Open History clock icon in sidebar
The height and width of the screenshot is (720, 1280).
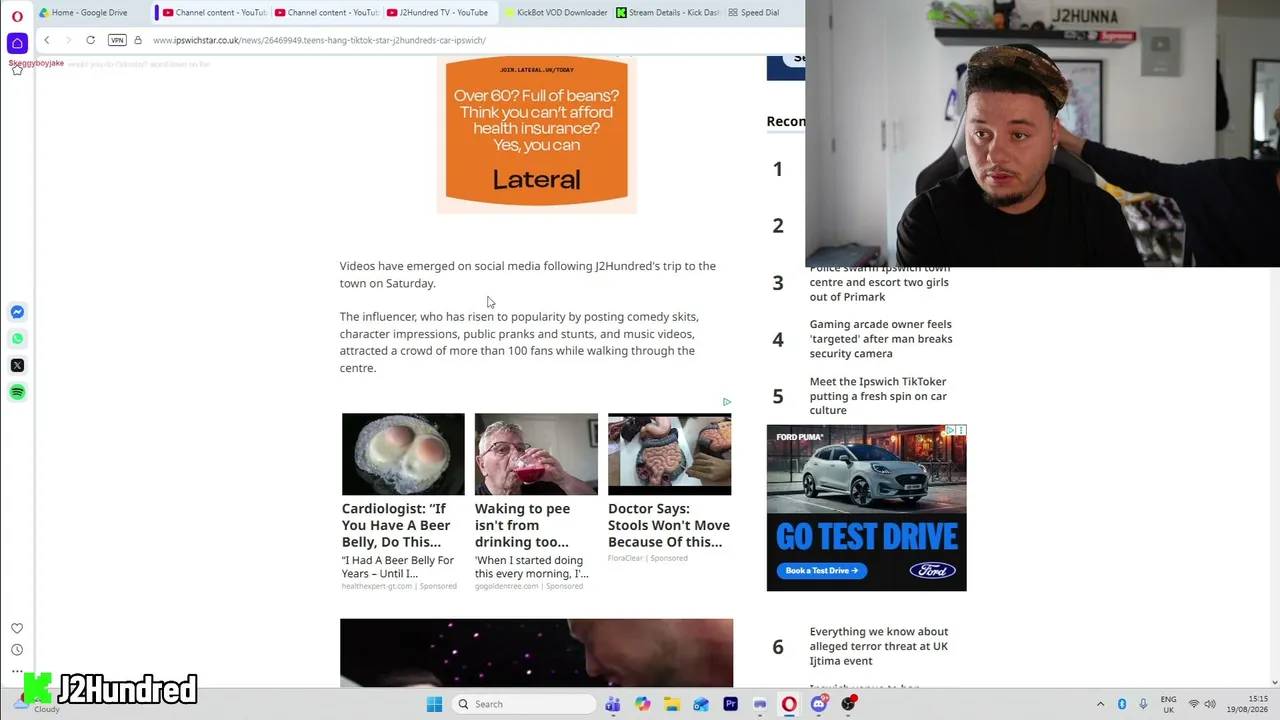pyautogui.click(x=17, y=650)
